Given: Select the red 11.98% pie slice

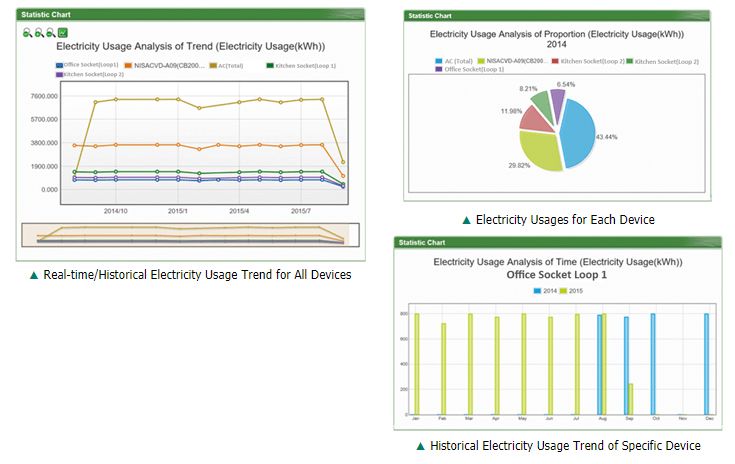Looking at the screenshot, I should (535, 120).
